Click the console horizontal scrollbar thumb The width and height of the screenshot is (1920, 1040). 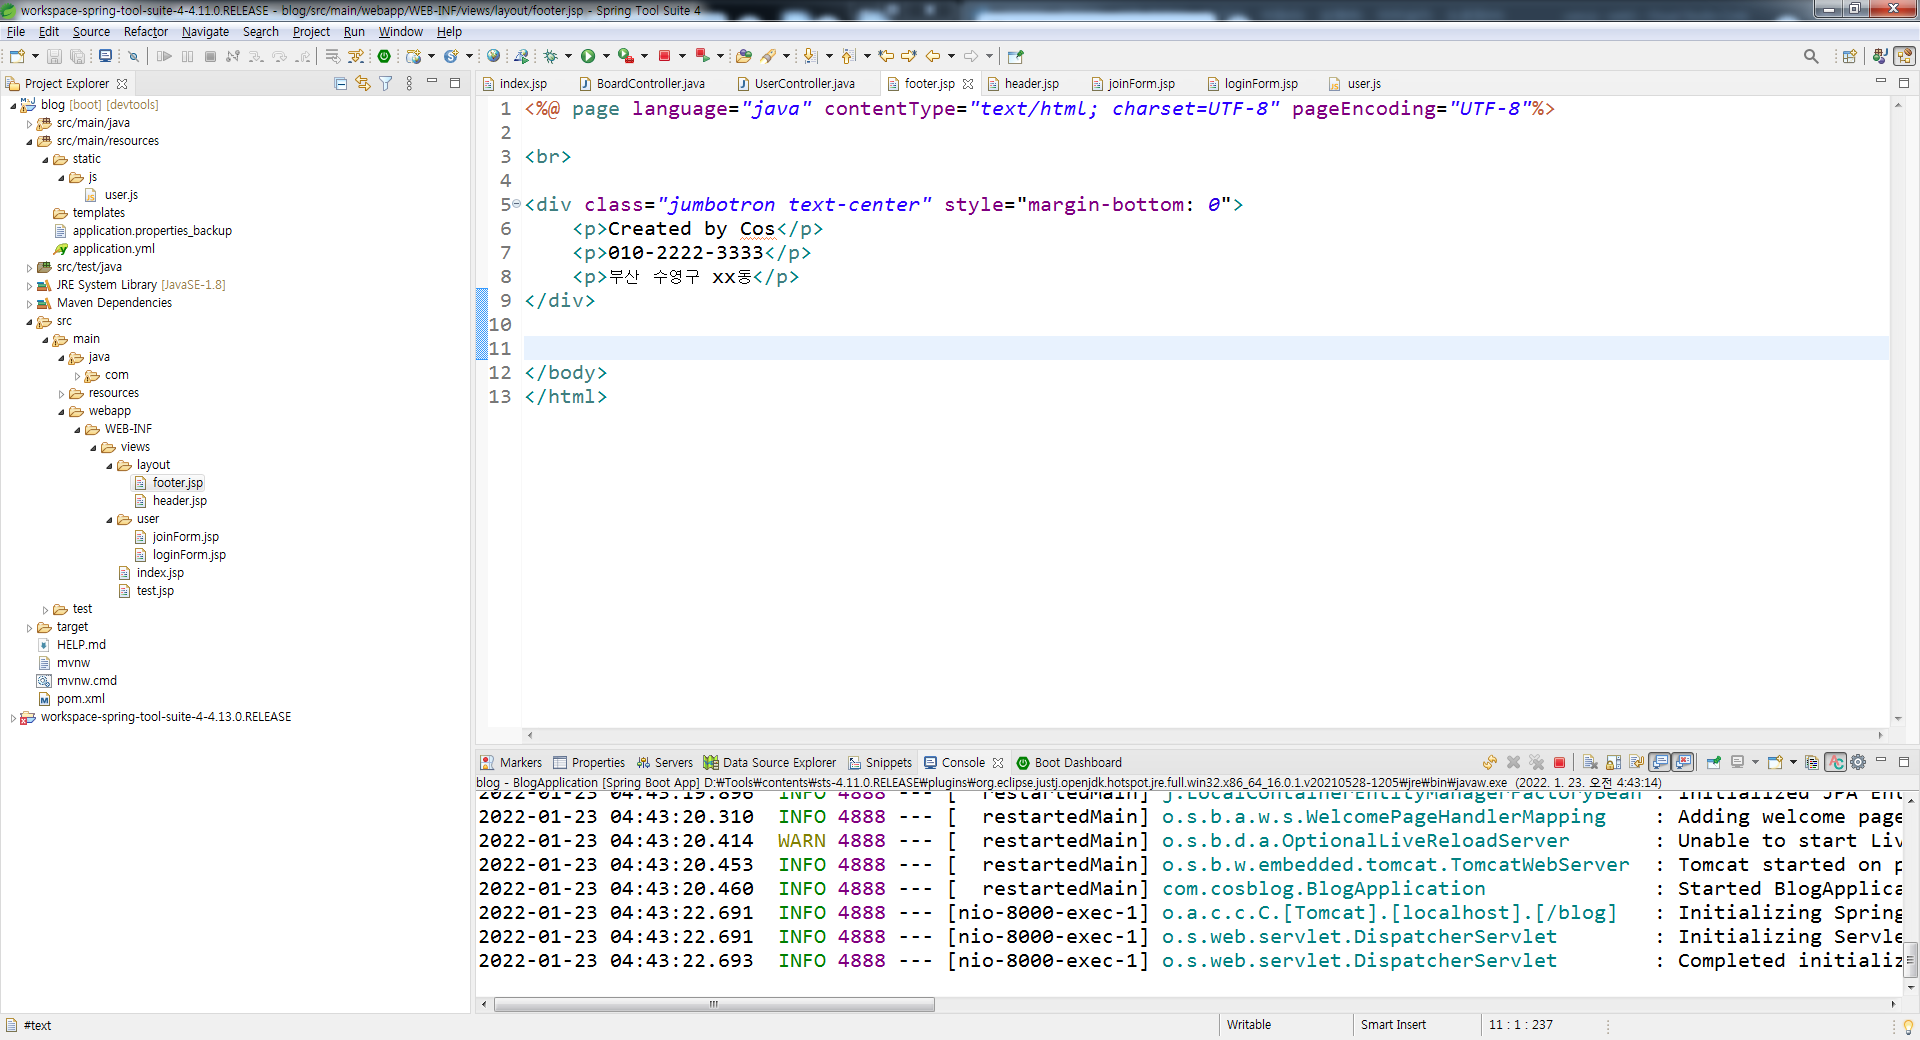[x=714, y=1004]
